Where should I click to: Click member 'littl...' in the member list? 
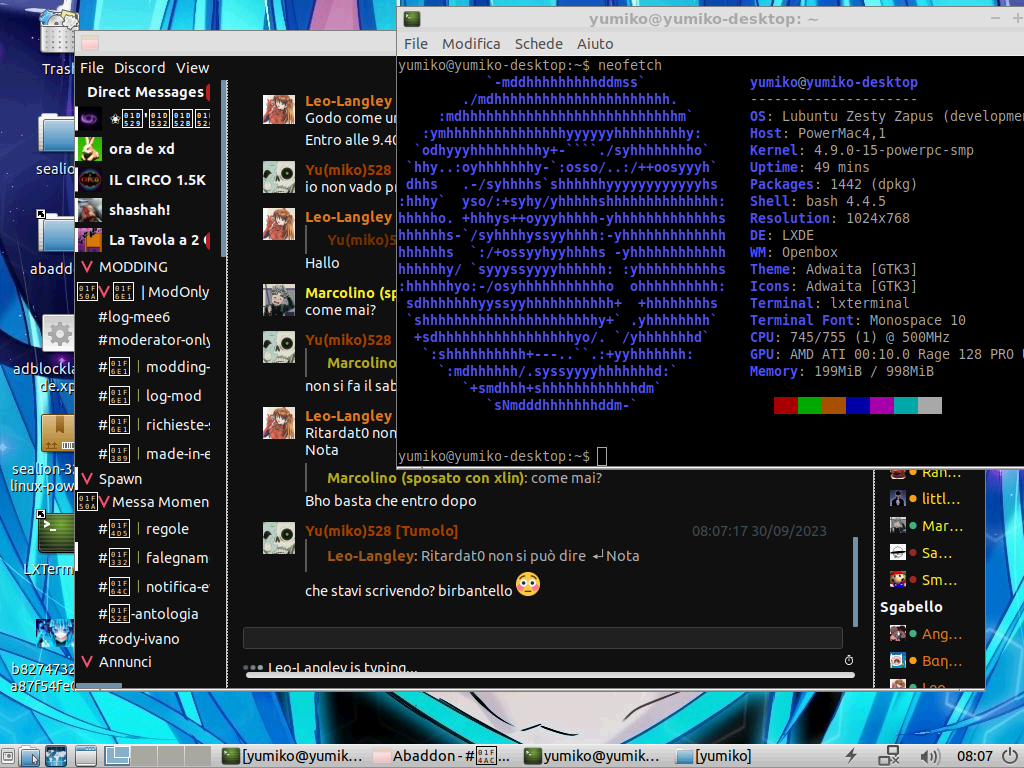tap(925, 499)
